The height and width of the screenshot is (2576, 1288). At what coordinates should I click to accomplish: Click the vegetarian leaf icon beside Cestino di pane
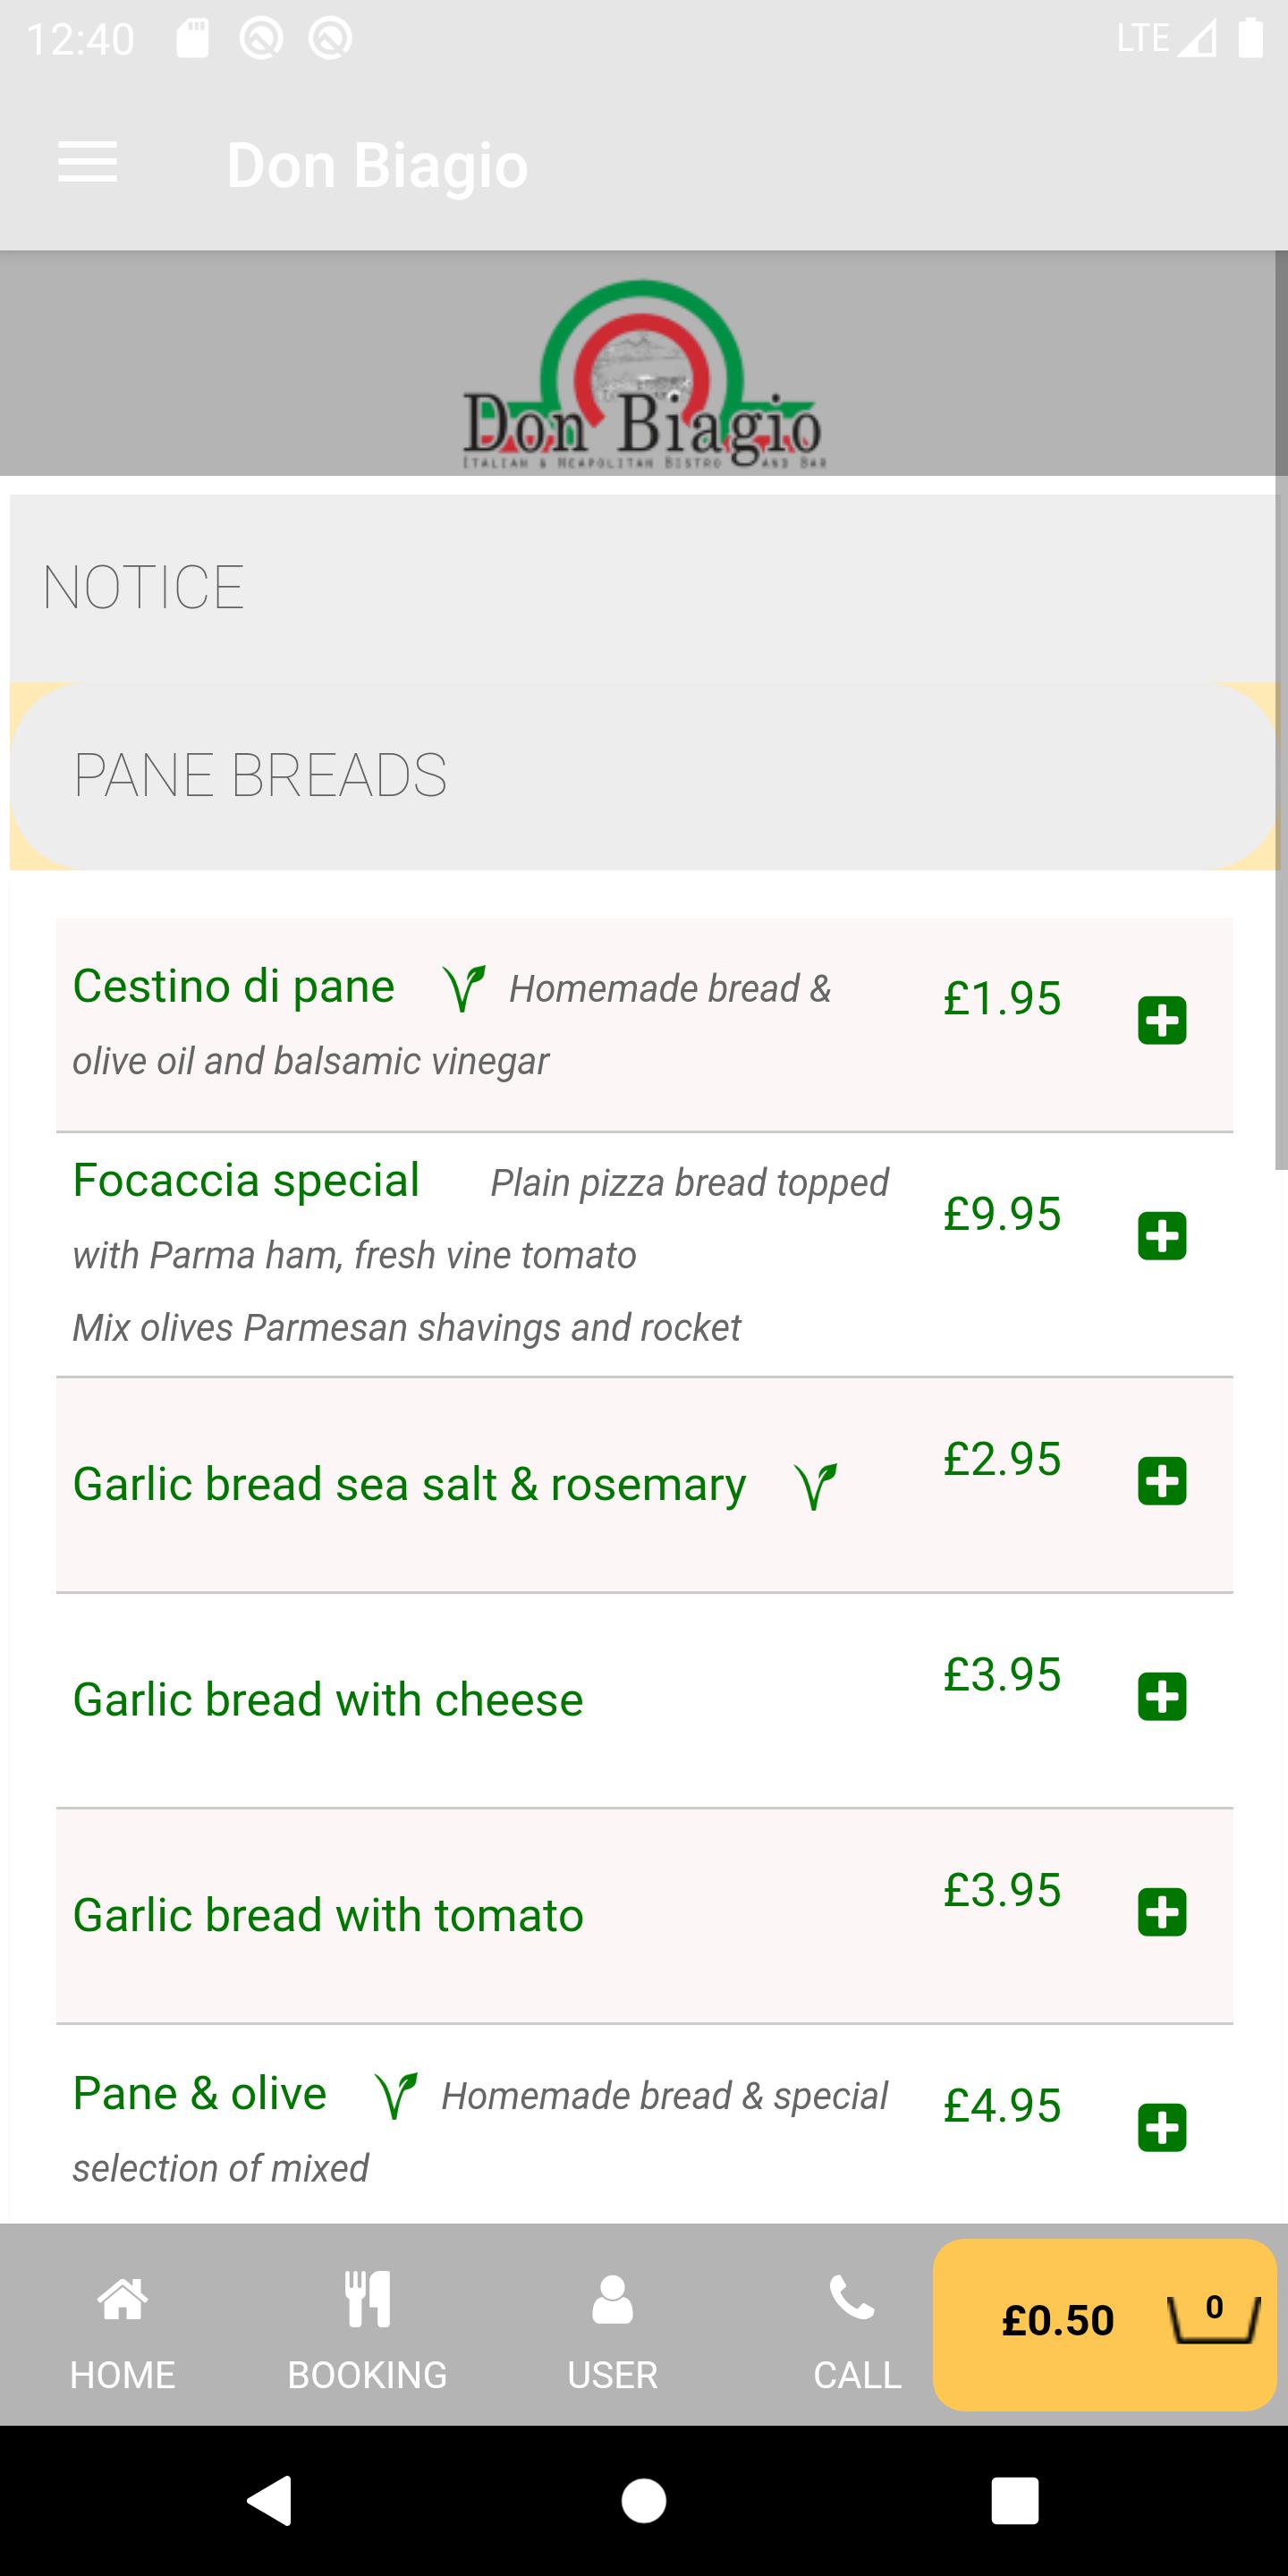click(x=464, y=988)
